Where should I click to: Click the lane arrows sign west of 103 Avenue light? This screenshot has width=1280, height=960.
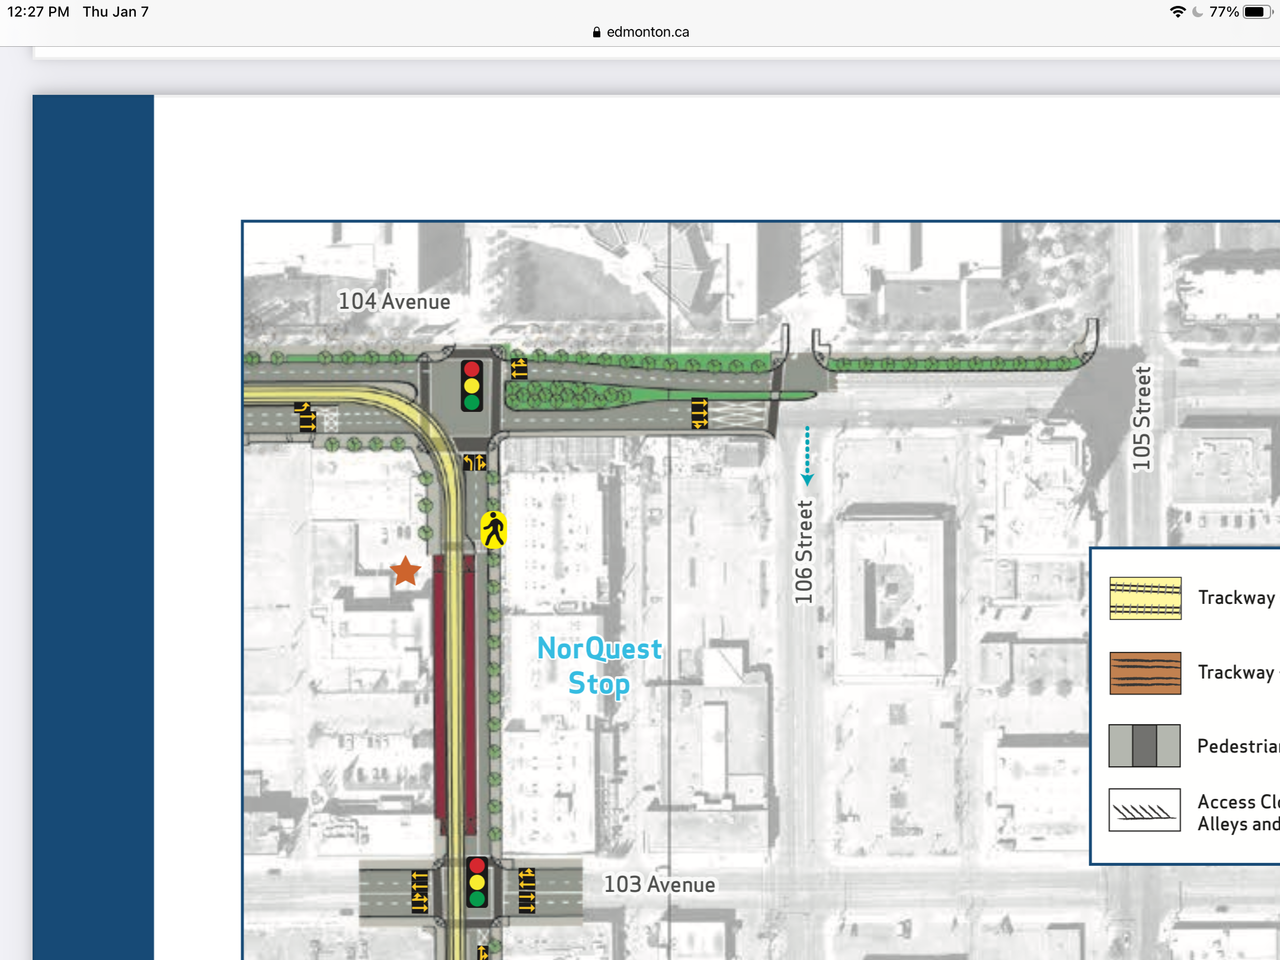pyautogui.click(x=420, y=891)
